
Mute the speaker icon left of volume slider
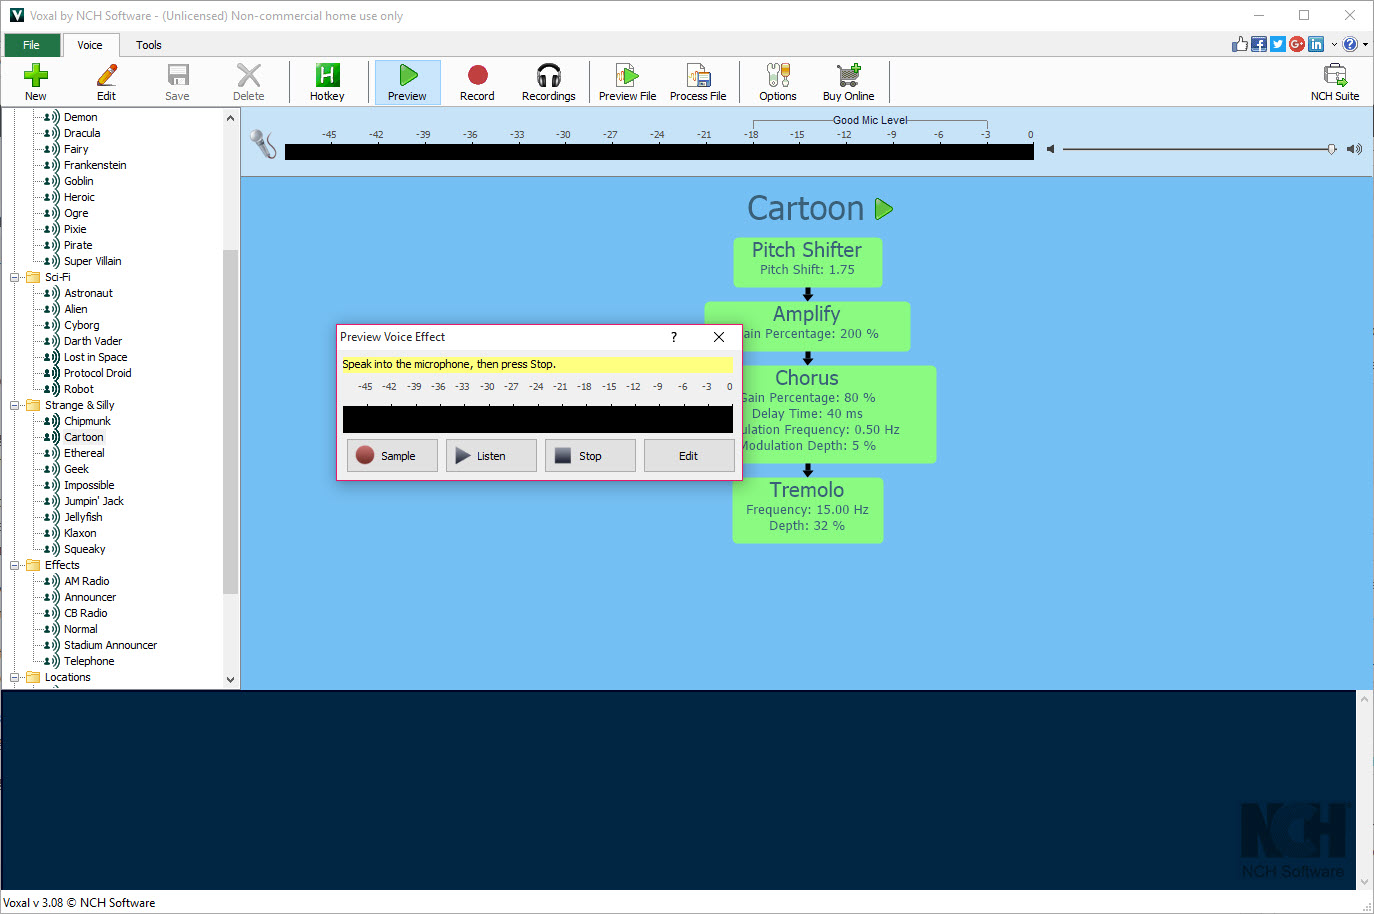[x=1050, y=149]
